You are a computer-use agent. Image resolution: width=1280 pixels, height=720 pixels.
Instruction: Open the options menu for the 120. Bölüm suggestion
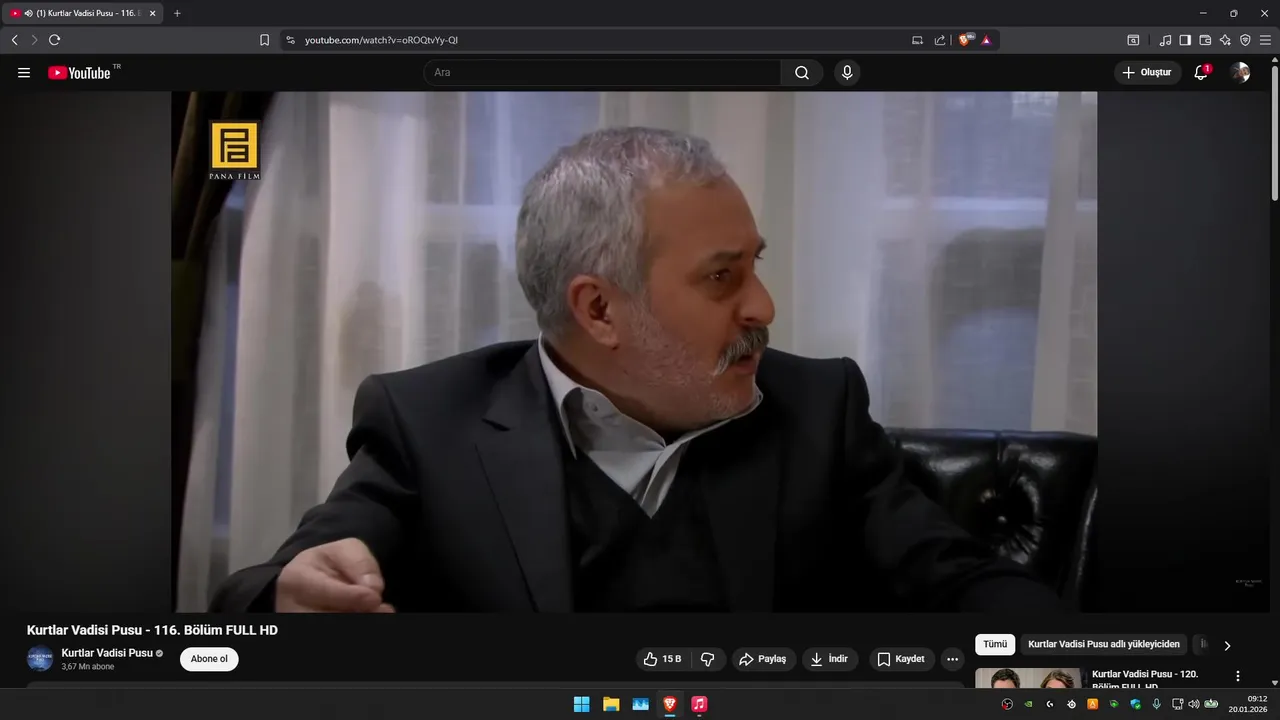click(x=1238, y=676)
